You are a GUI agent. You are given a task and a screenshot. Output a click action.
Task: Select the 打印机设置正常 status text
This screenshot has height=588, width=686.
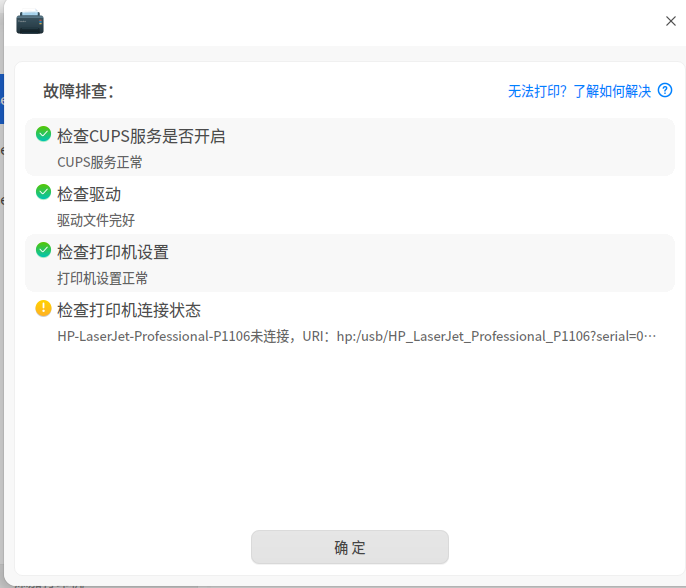(102, 278)
